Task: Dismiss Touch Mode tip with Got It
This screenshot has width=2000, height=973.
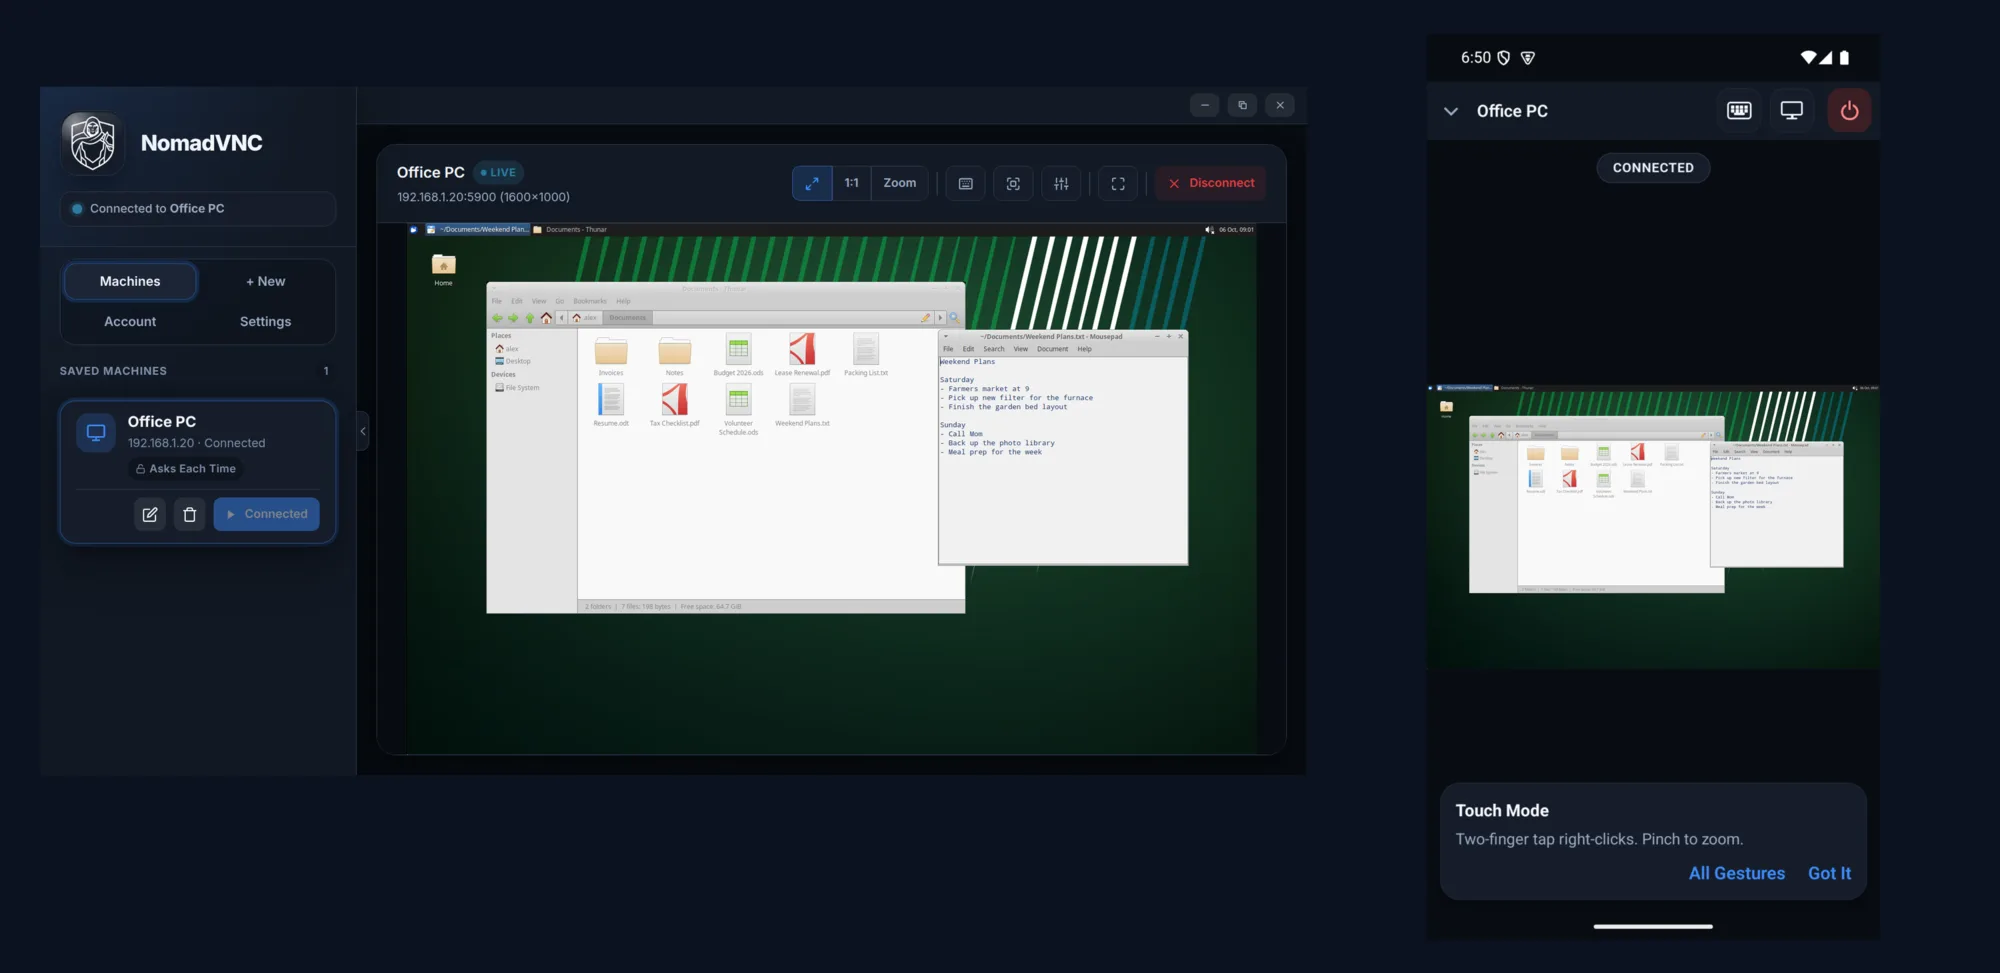Action: [x=1829, y=873]
